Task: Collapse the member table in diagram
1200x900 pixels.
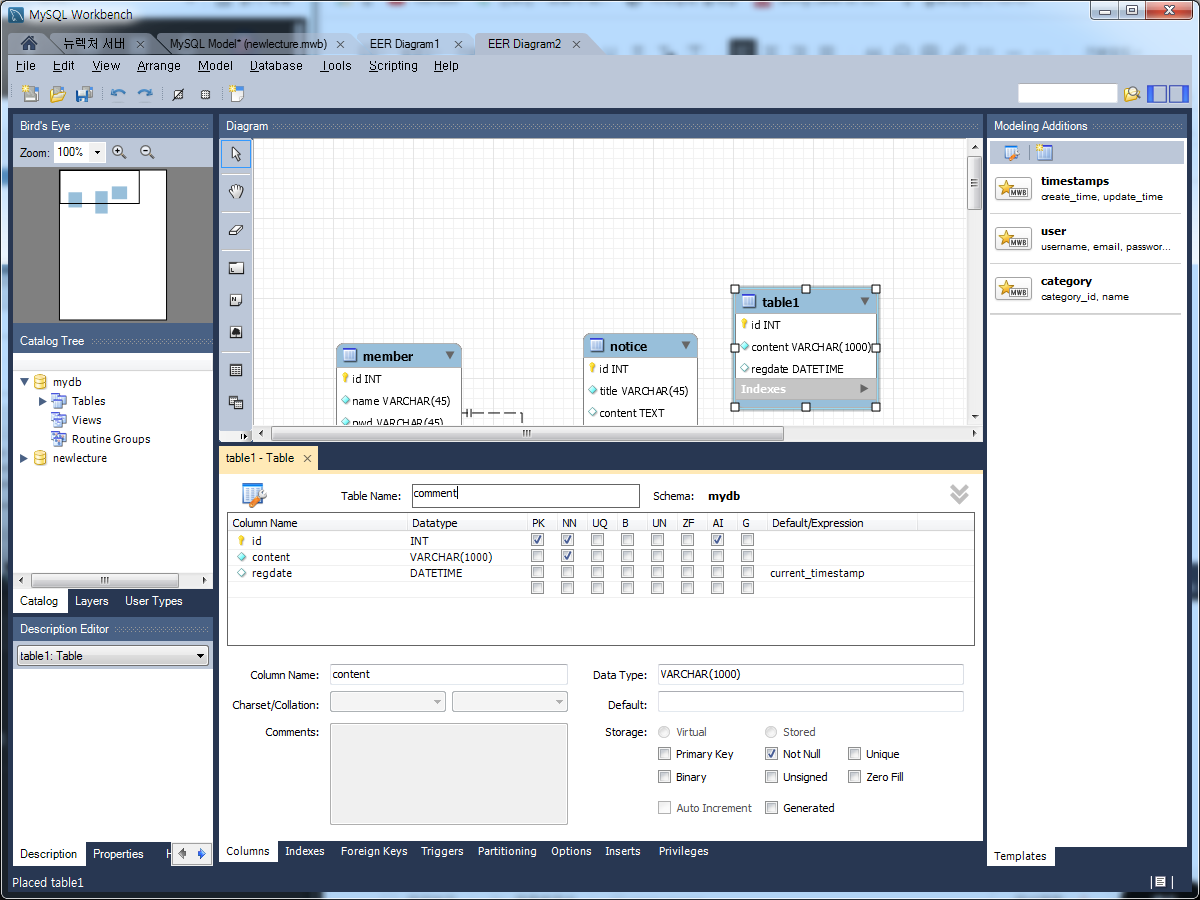Action: pos(450,355)
